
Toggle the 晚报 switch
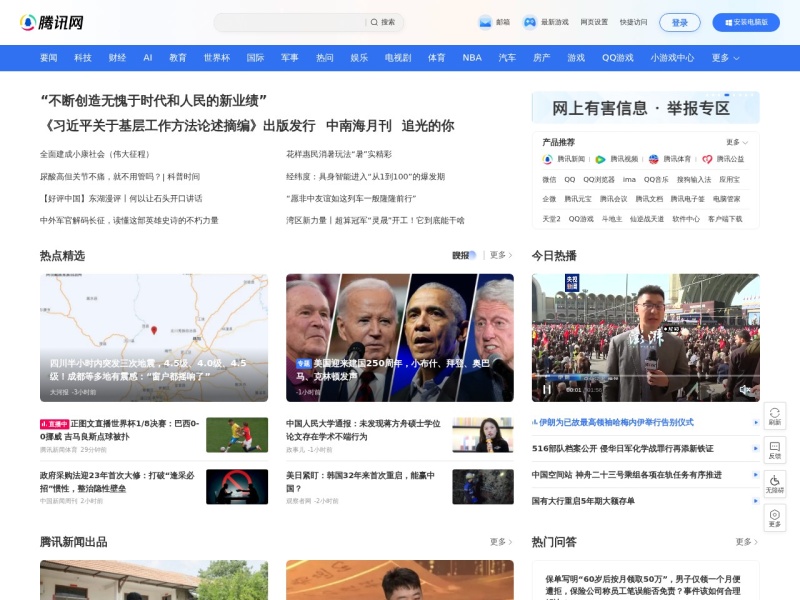click(x=464, y=255)
